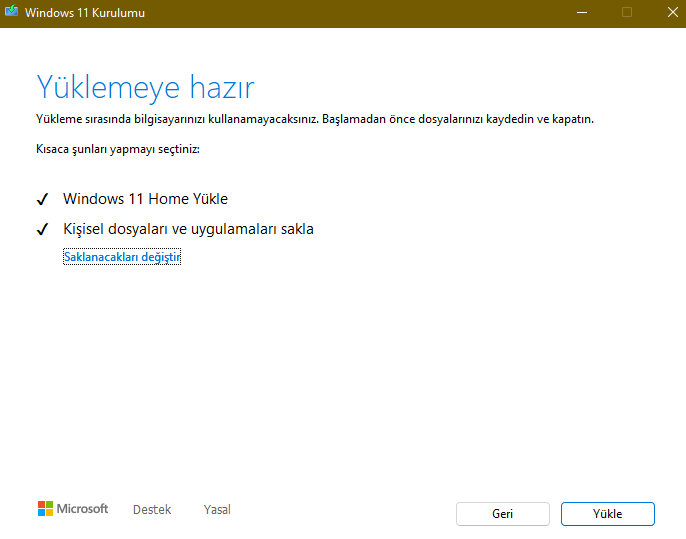Click the 'Yükleme sırasında bilgisayarınızı kullanamayacaksınız' sentence

[x=177, y=119]
